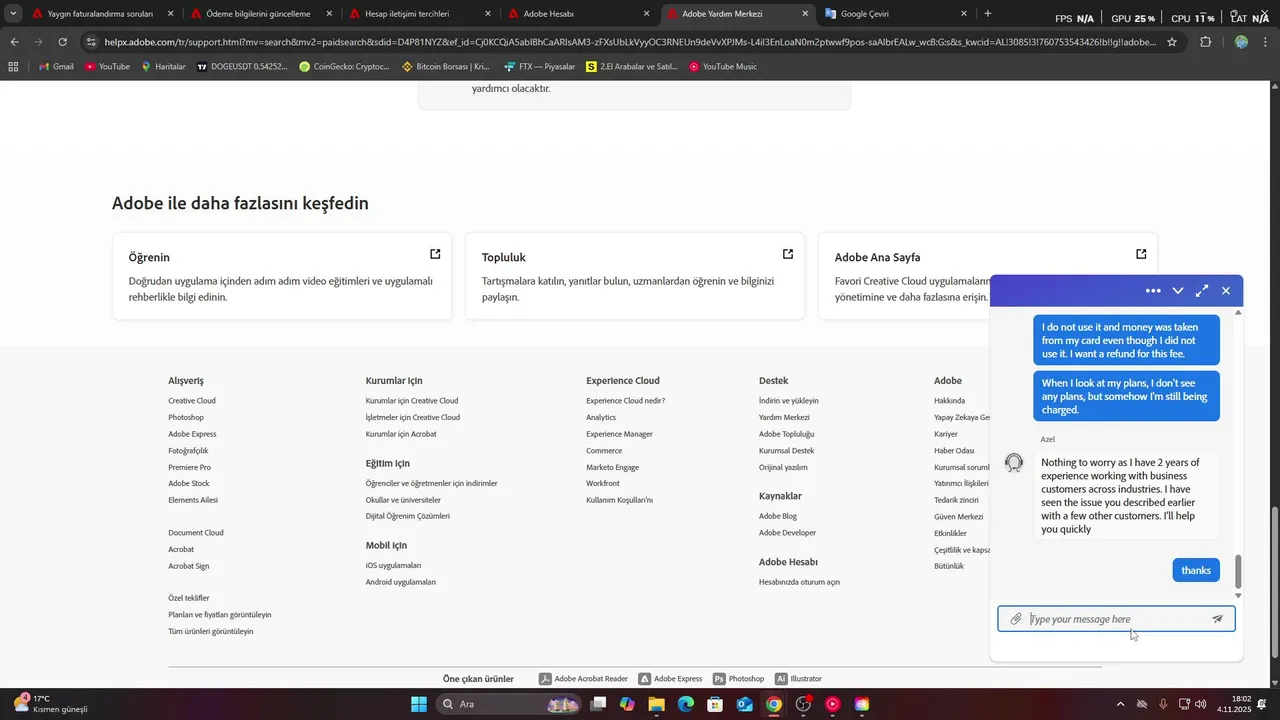
Task: Expand the chat window to full size
Action: pos(1202,291)
